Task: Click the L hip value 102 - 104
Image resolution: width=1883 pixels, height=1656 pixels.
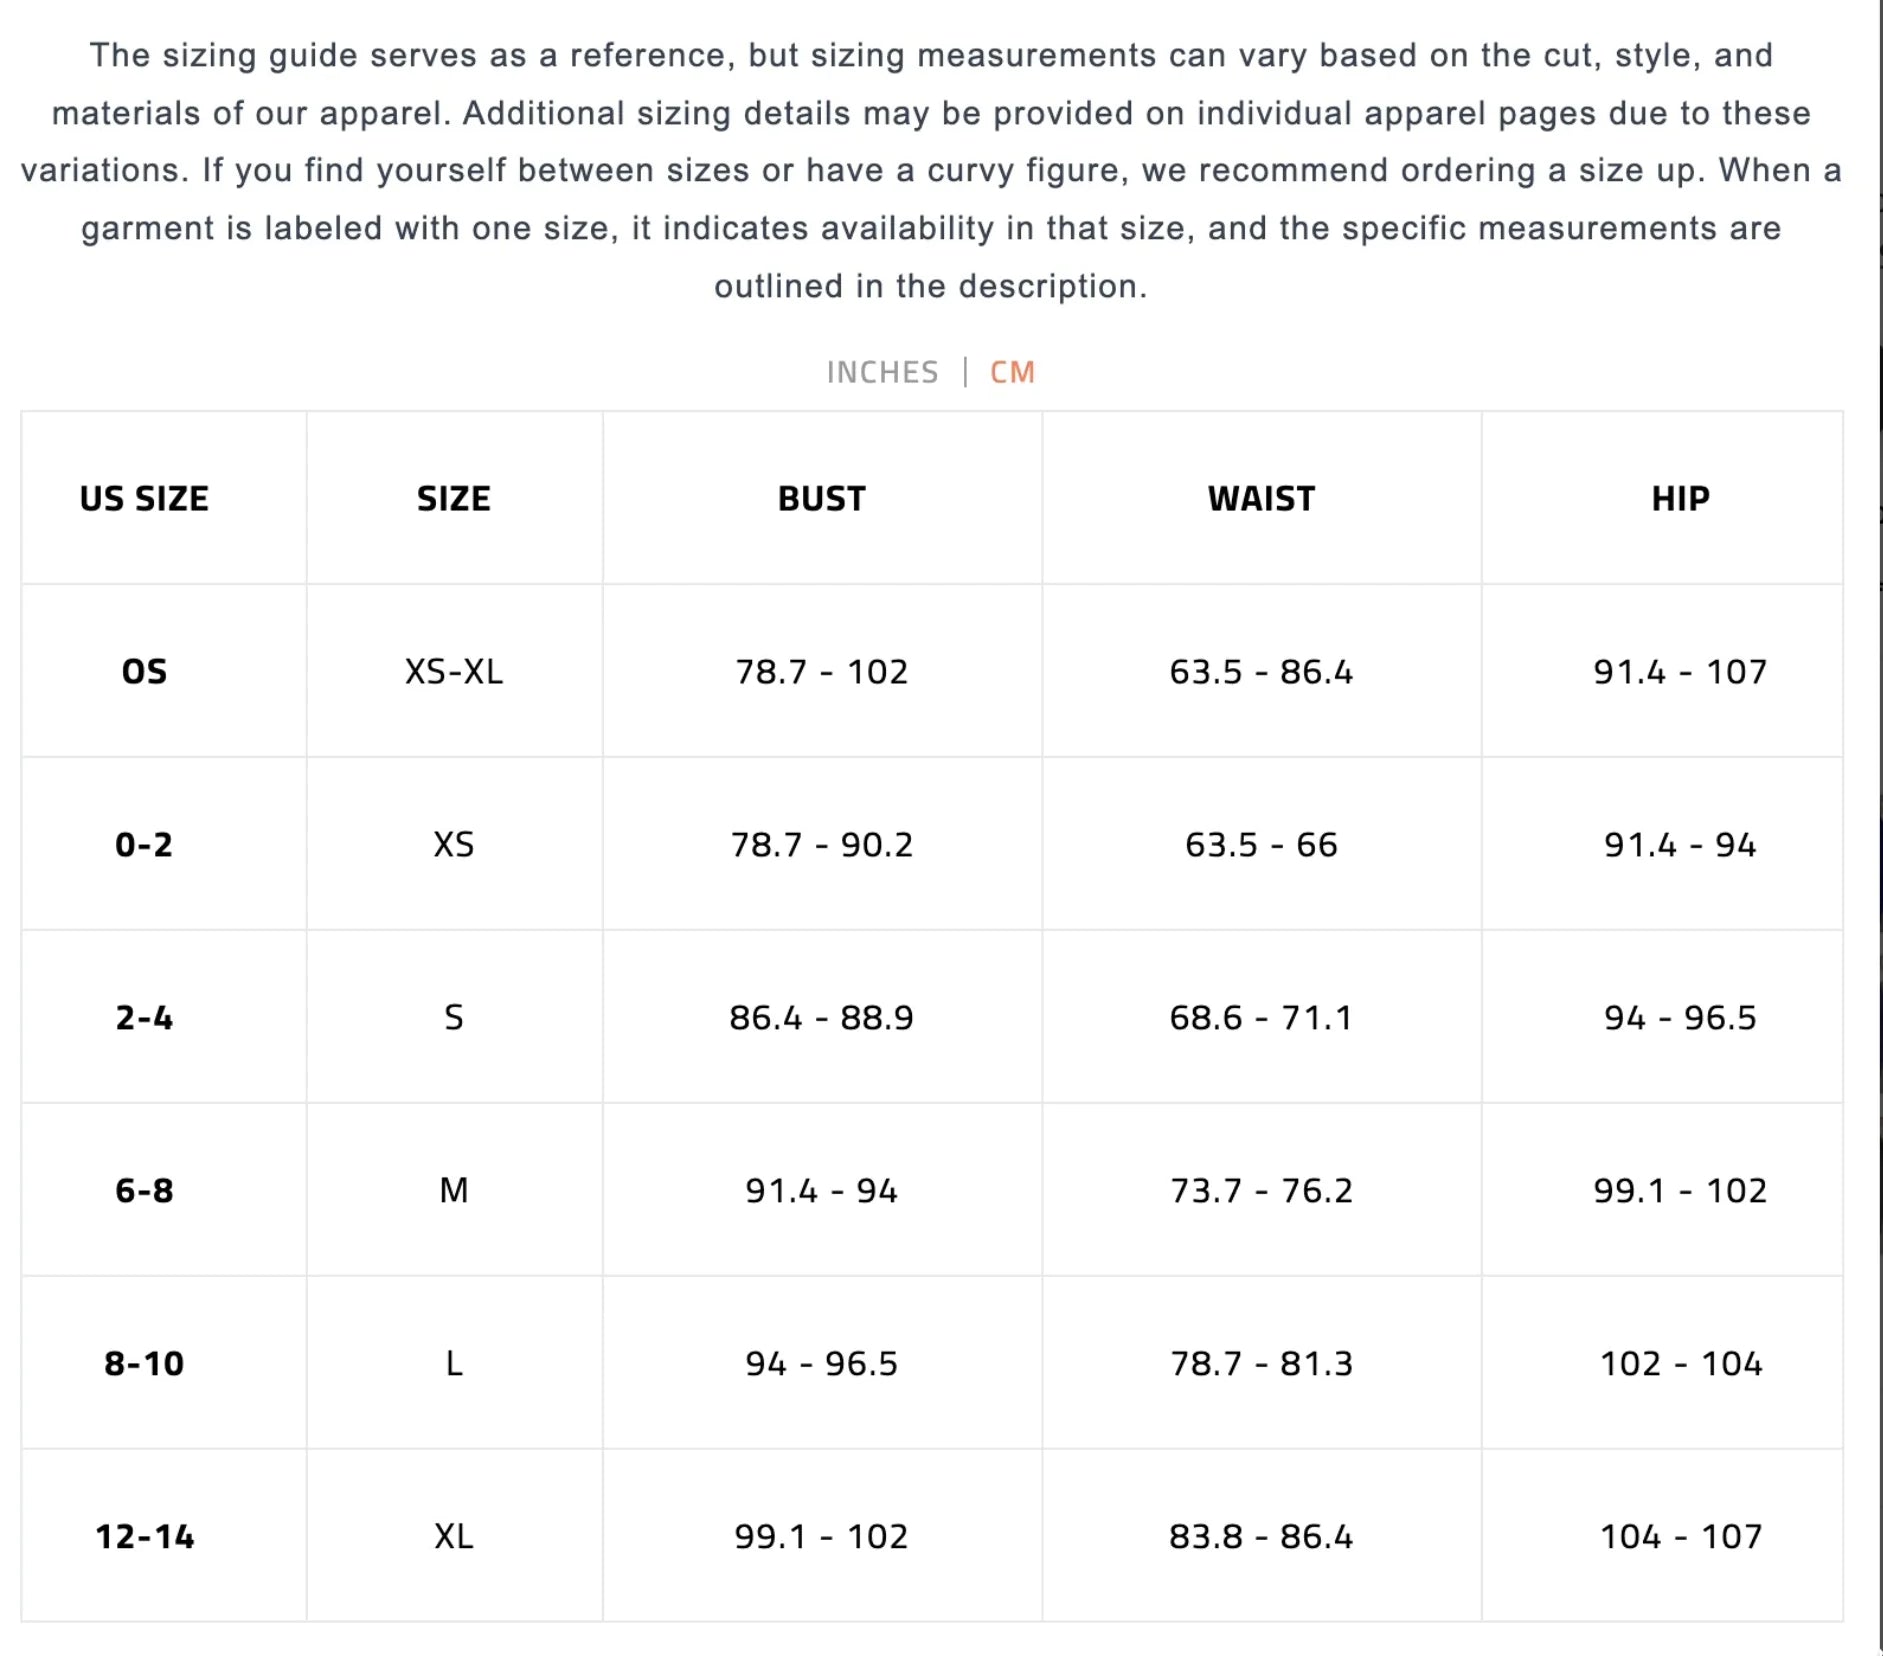Action: (x=1680, y=1363)
